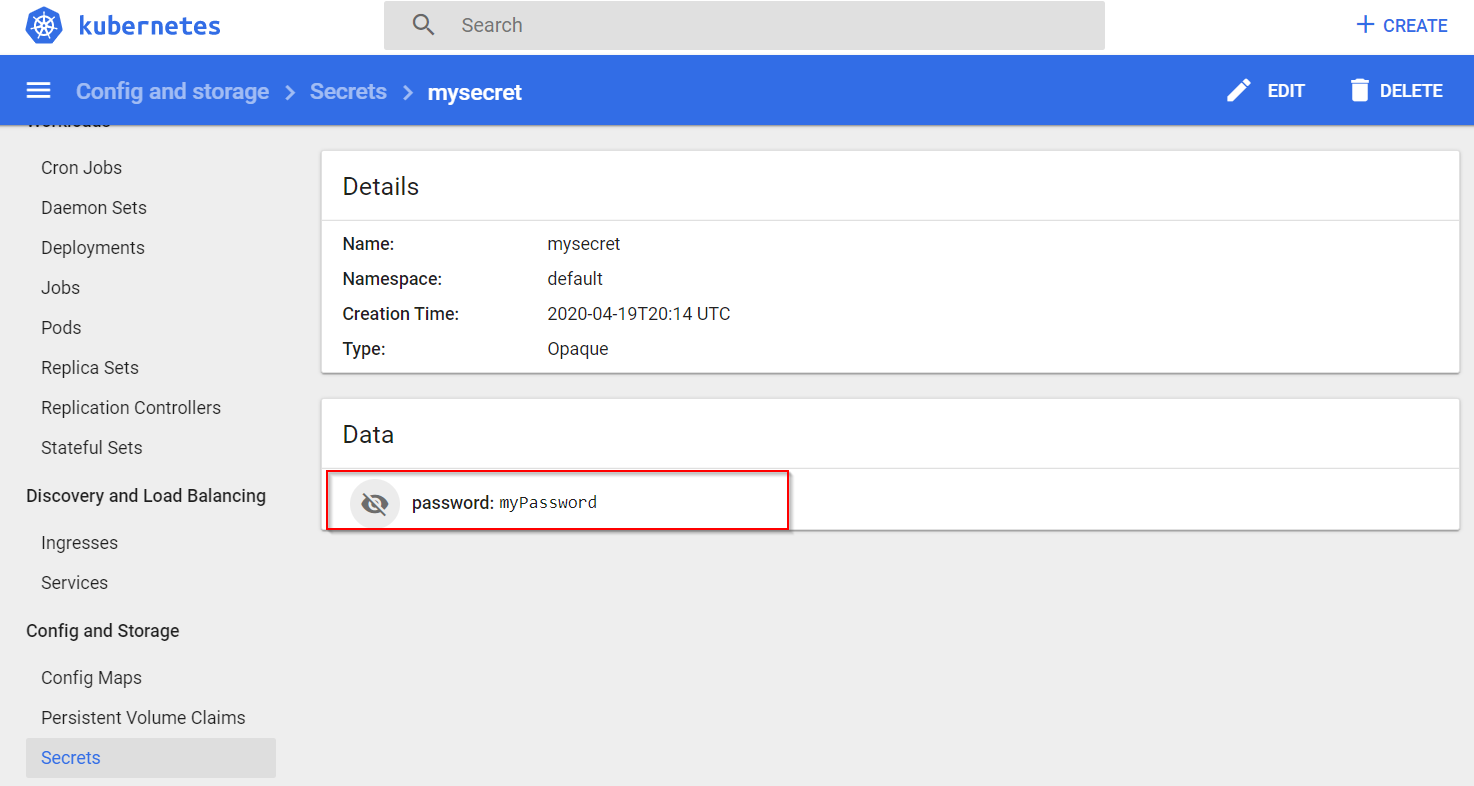Click the plus icon next to CREATE
The height and width of the screenshot is (786, 1474).
click(x=1364, y=25)
